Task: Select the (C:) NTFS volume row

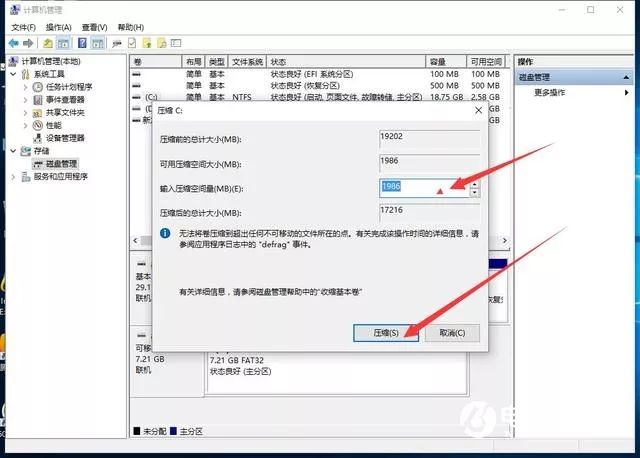Action: (x=318, y=97)
